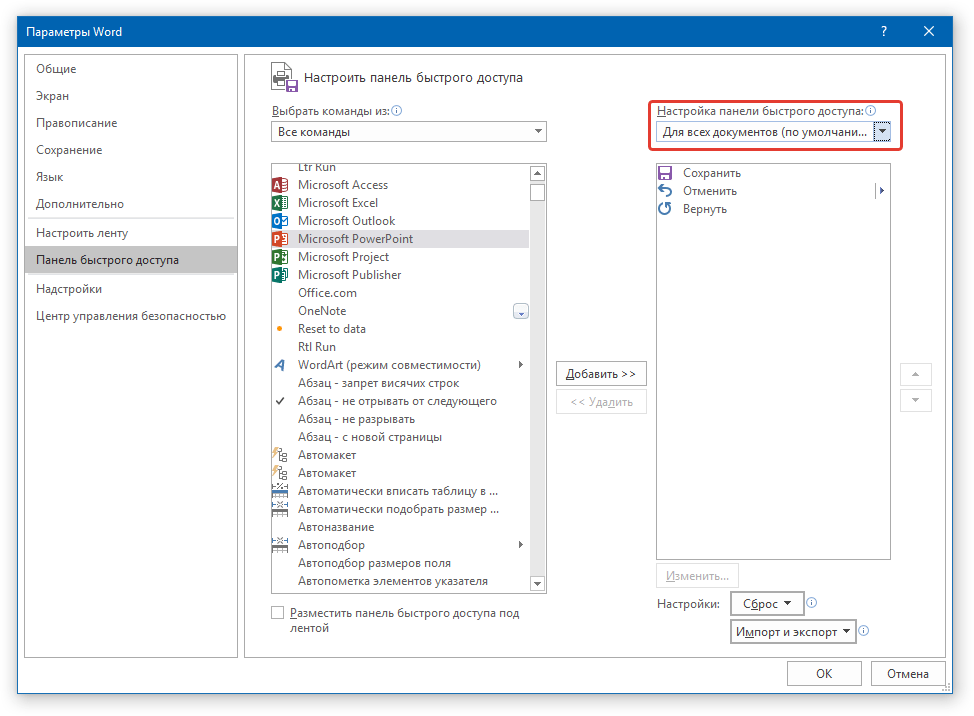Click the Изменить... button

click(x=698, y=576)
